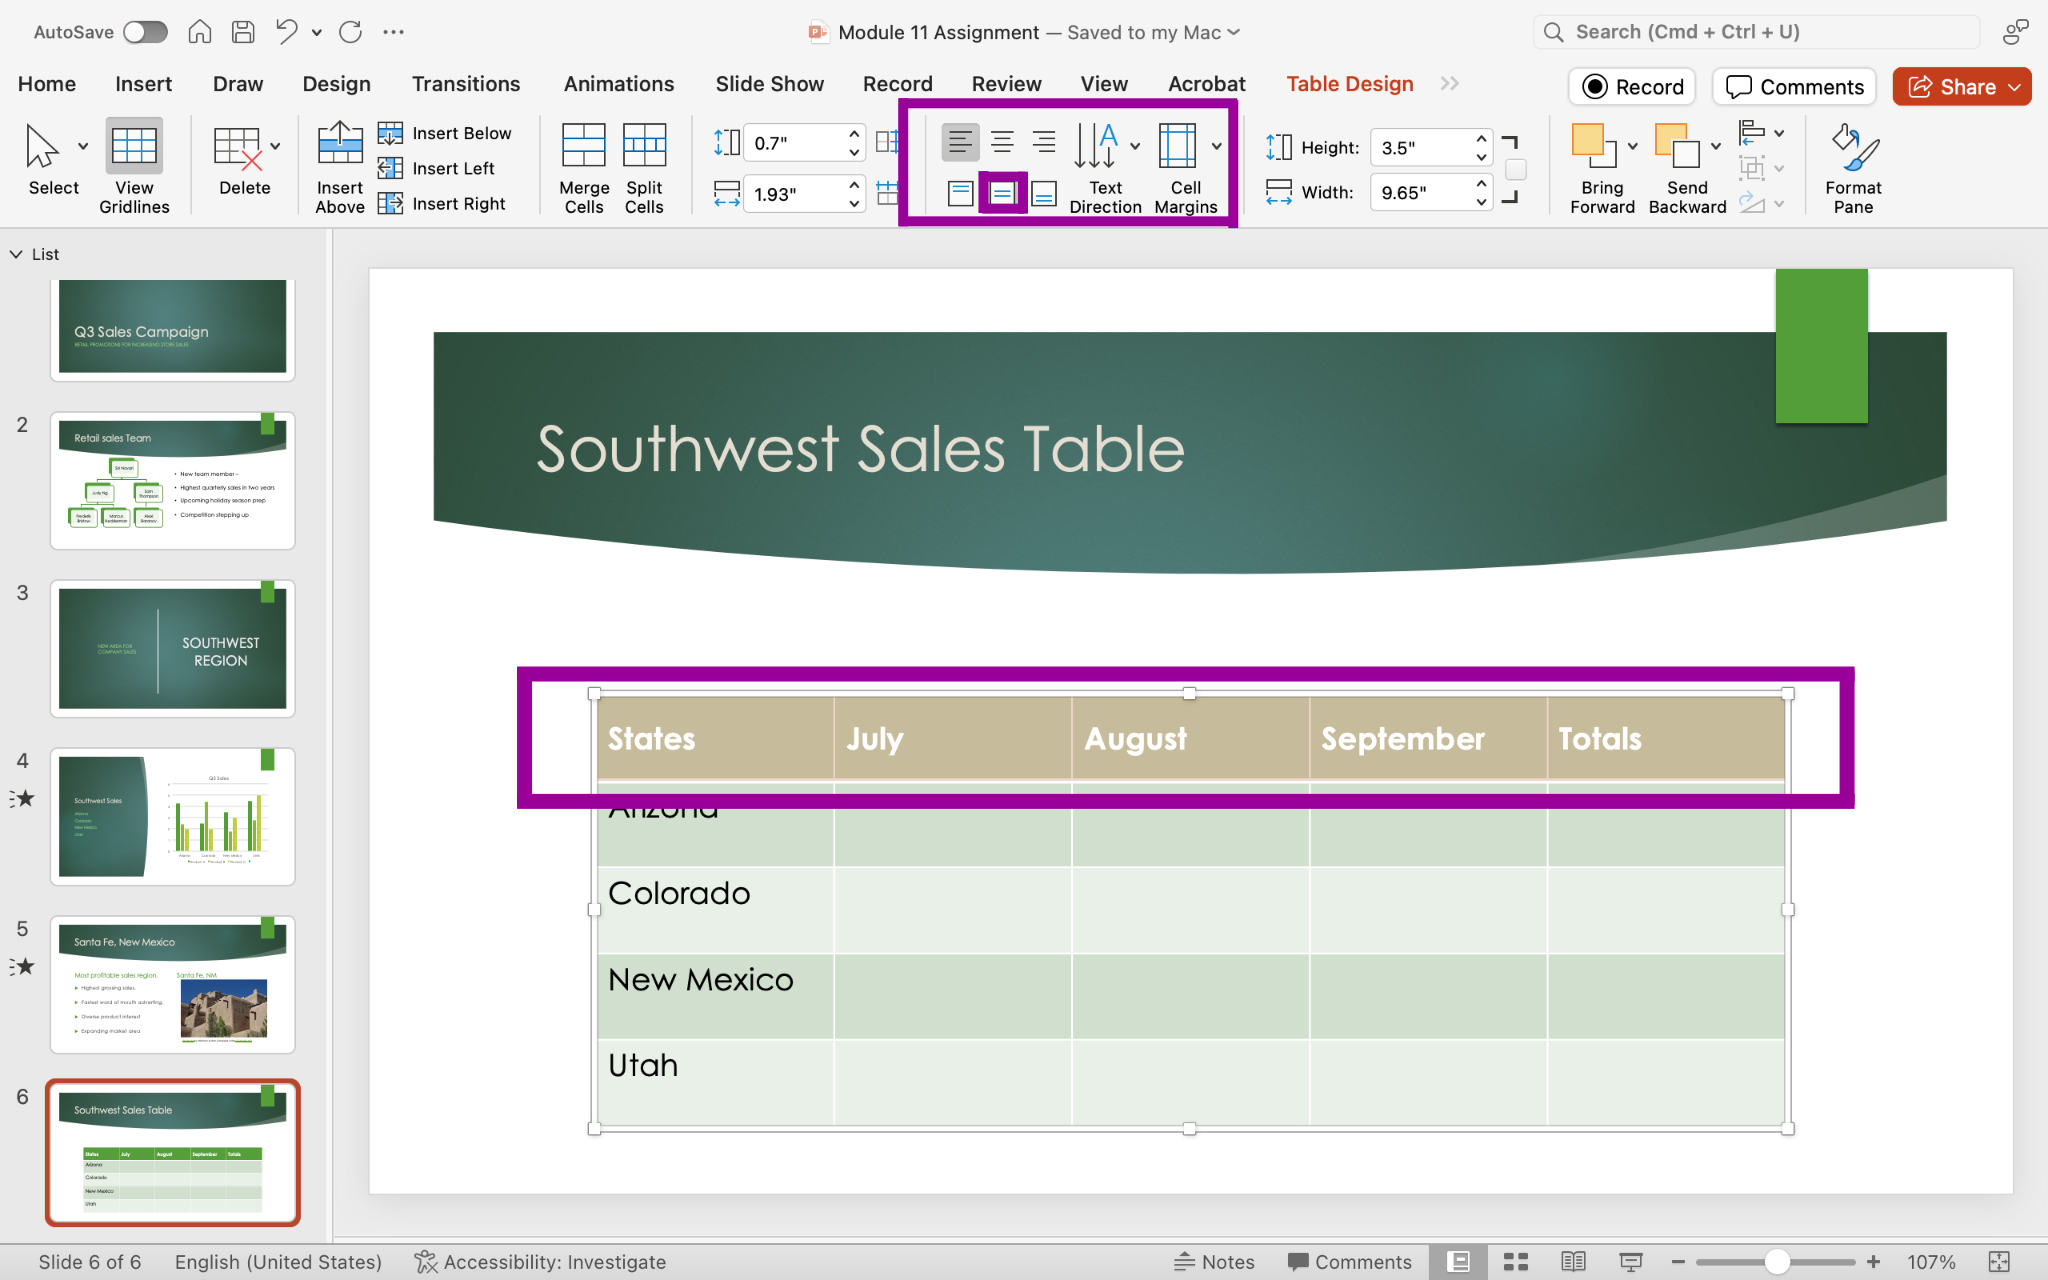Align text to bottom of cell
Image resolution: width=2048 pixels, height=1280 pixels.
(1044, 193)
